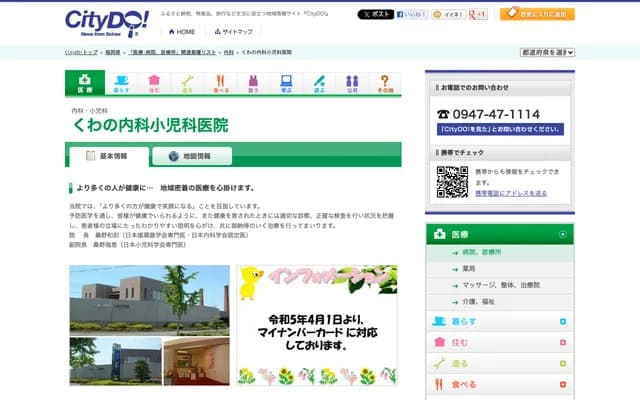
Task: Click the information banner about マイナンバーカード
Action: pyautogui.click(x=317, y=325)
